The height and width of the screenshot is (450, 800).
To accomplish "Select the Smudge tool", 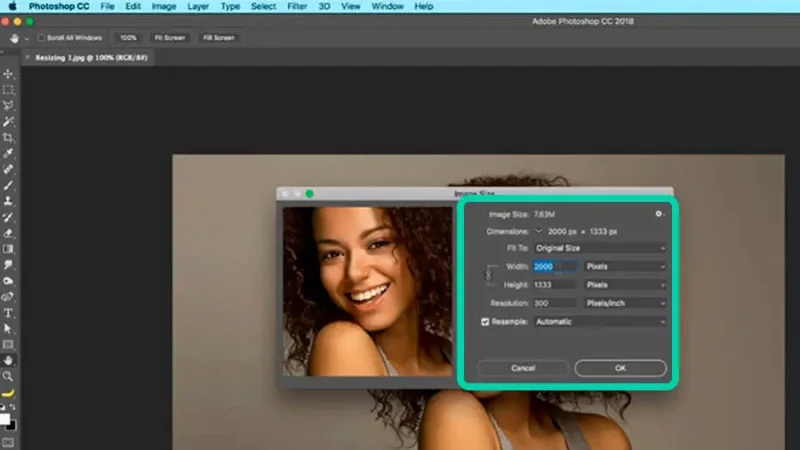I will tap(8, 265).
